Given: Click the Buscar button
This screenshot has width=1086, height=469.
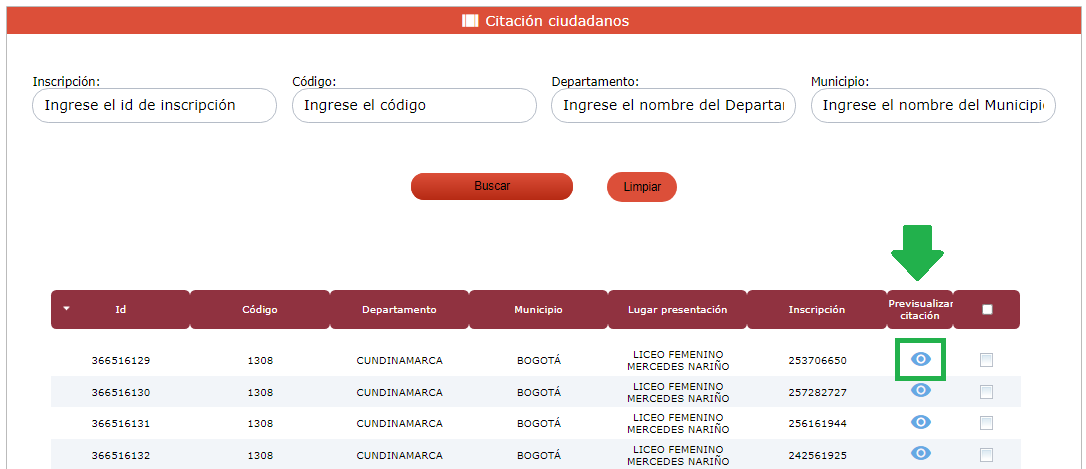Looking at the screenshot, I should (x=492, y=187).
